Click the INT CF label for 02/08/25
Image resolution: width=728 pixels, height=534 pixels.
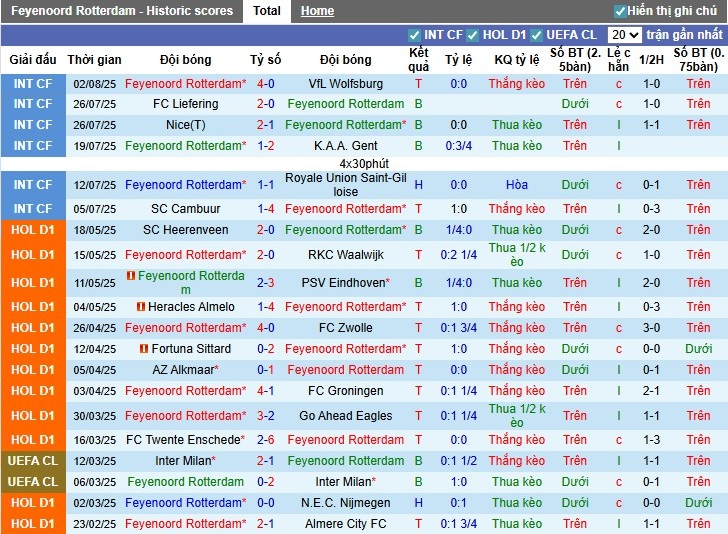pyautogui.click(x=33, y=84)
